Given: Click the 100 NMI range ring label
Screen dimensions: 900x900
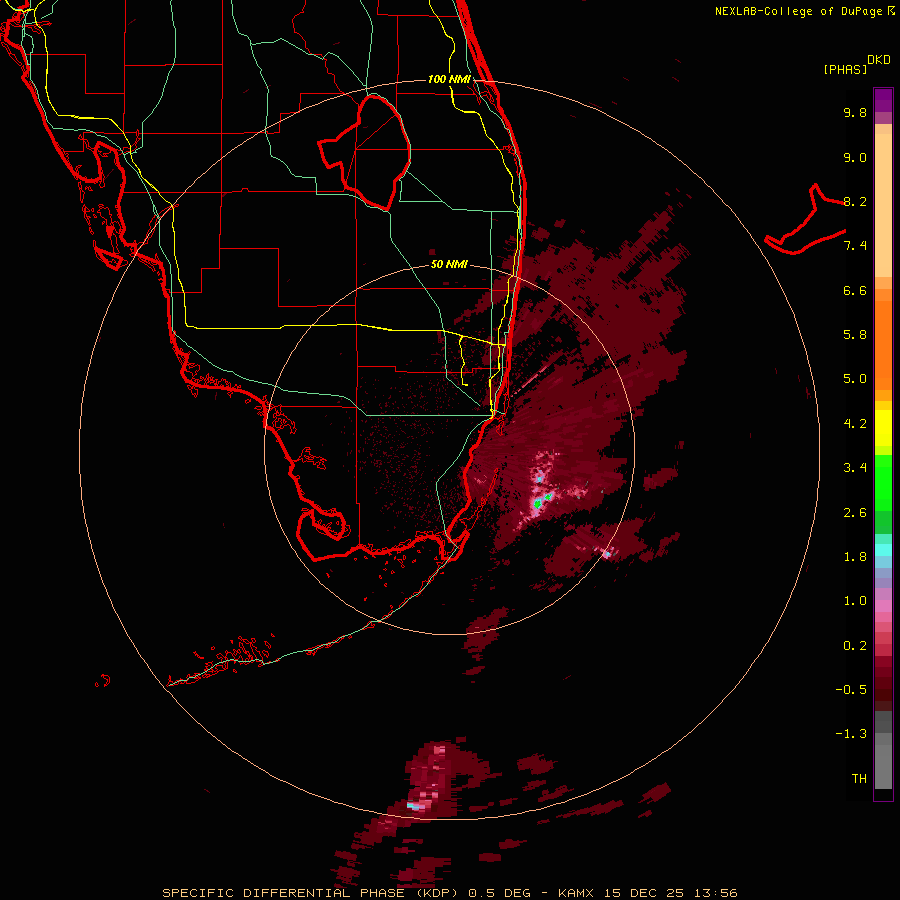Looking at the screenshot, I should click(x=449, y=79).
